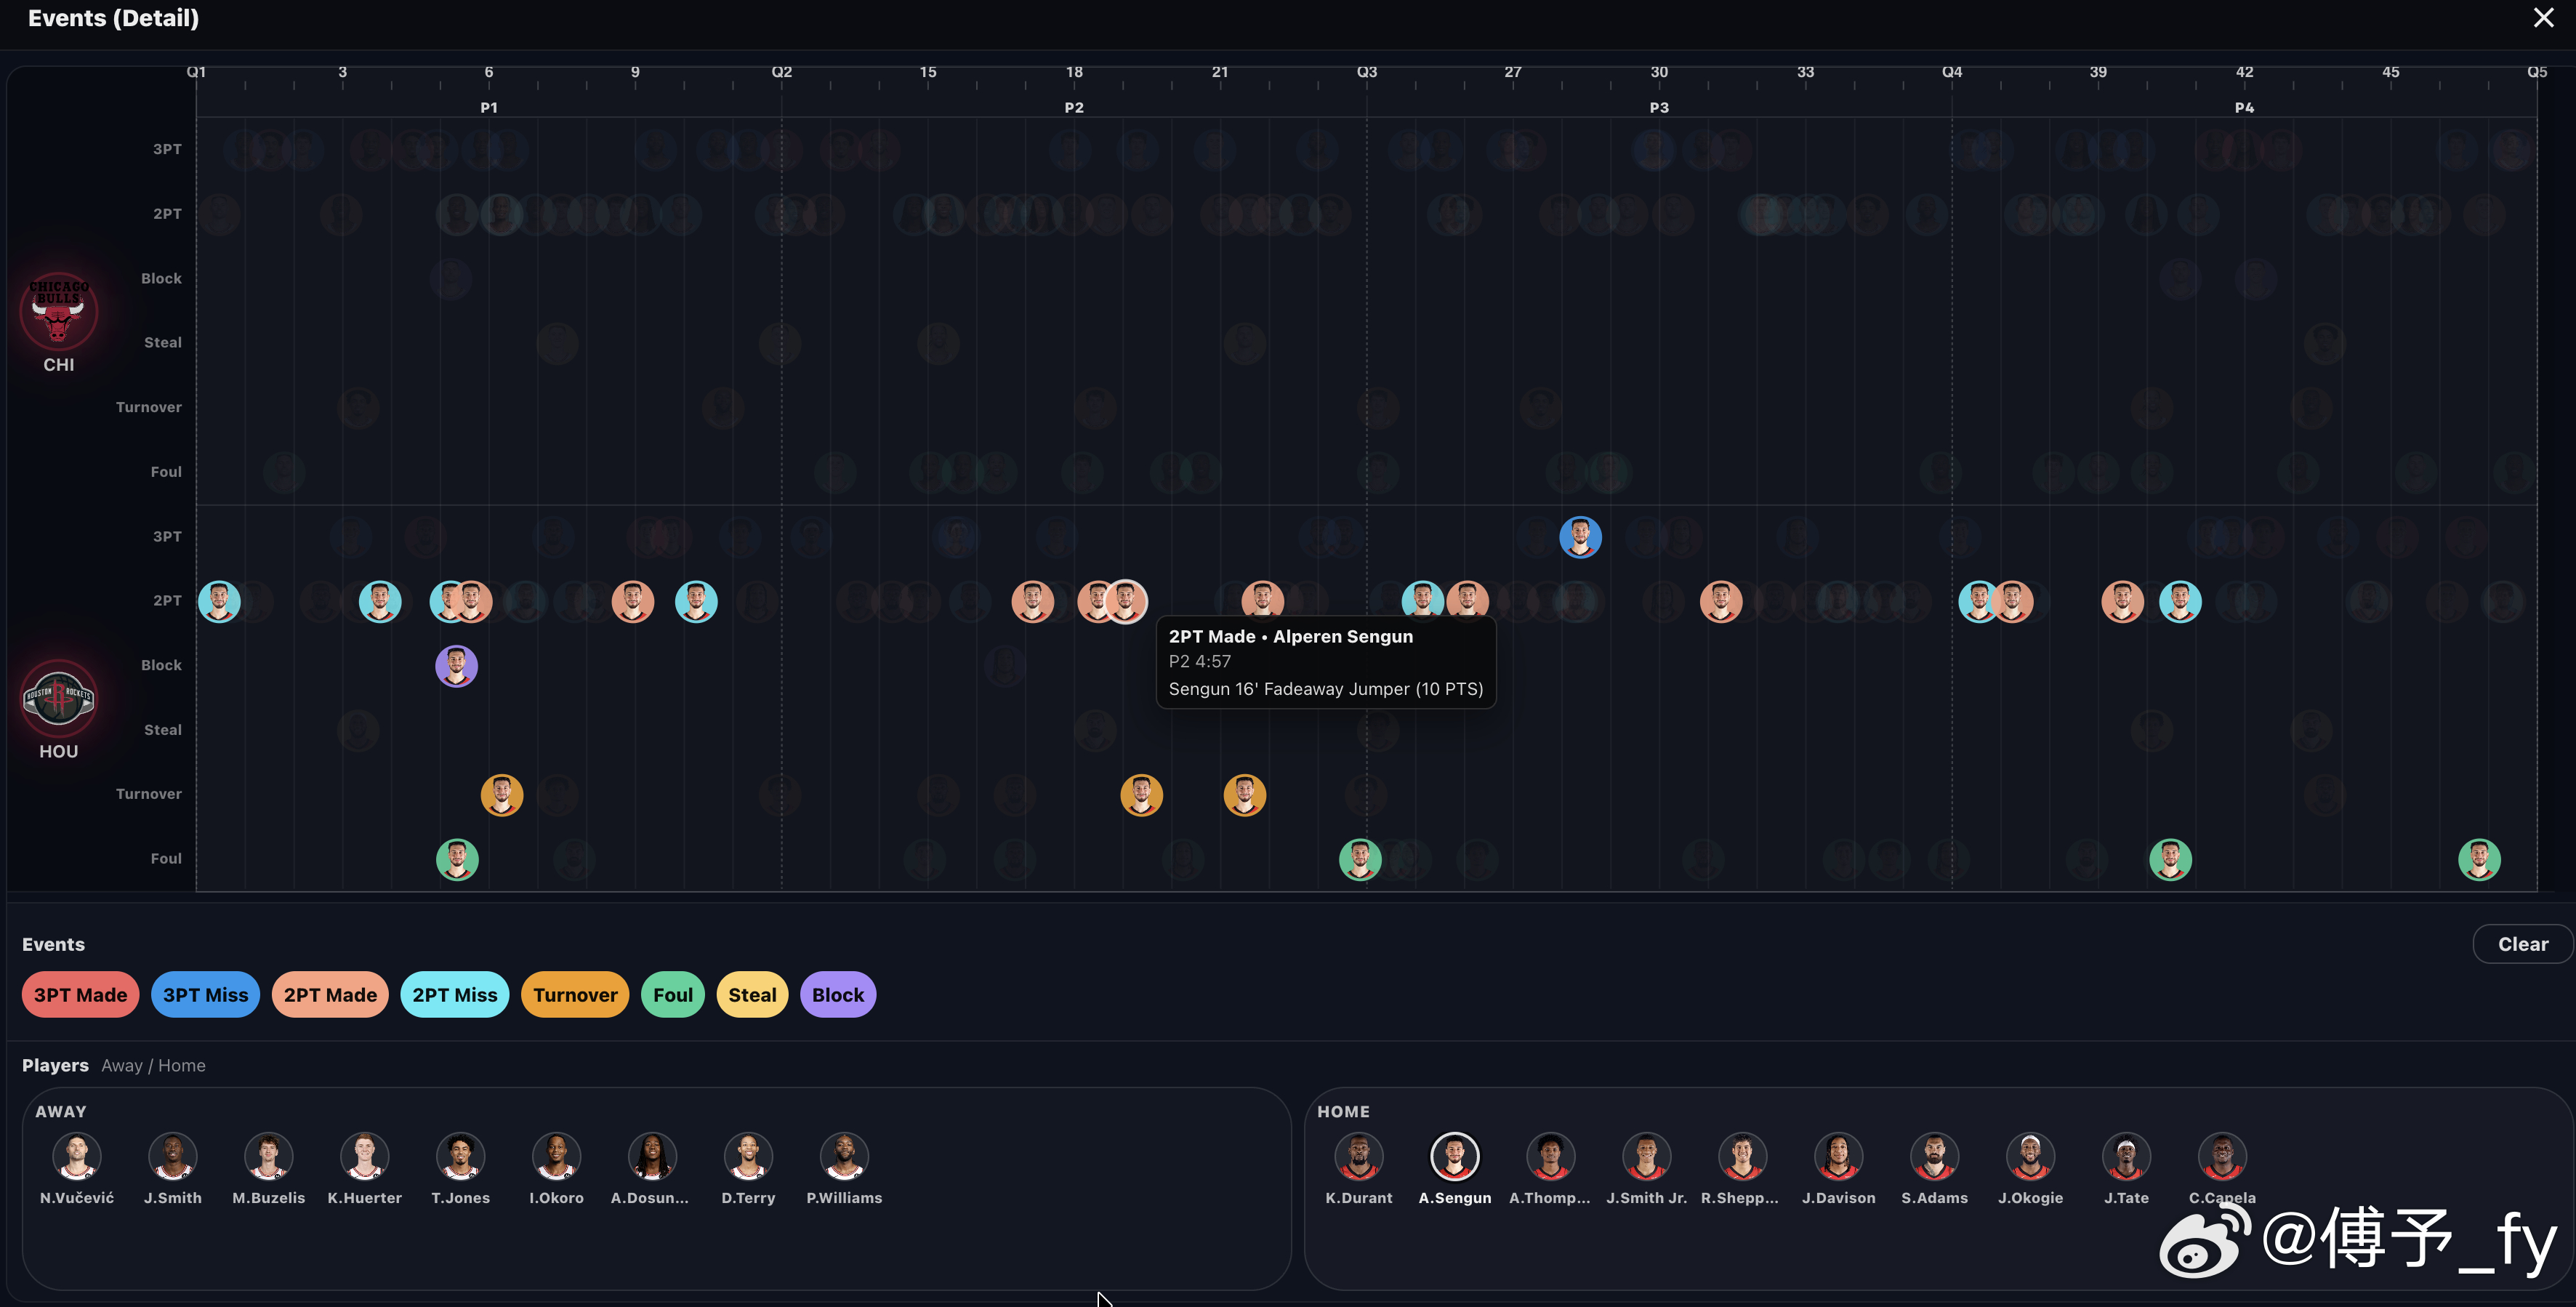Select P.Williams player avatar
Image resolution: width=2576 pixels, height=1307 pixels.
[x=844, y=1157]
